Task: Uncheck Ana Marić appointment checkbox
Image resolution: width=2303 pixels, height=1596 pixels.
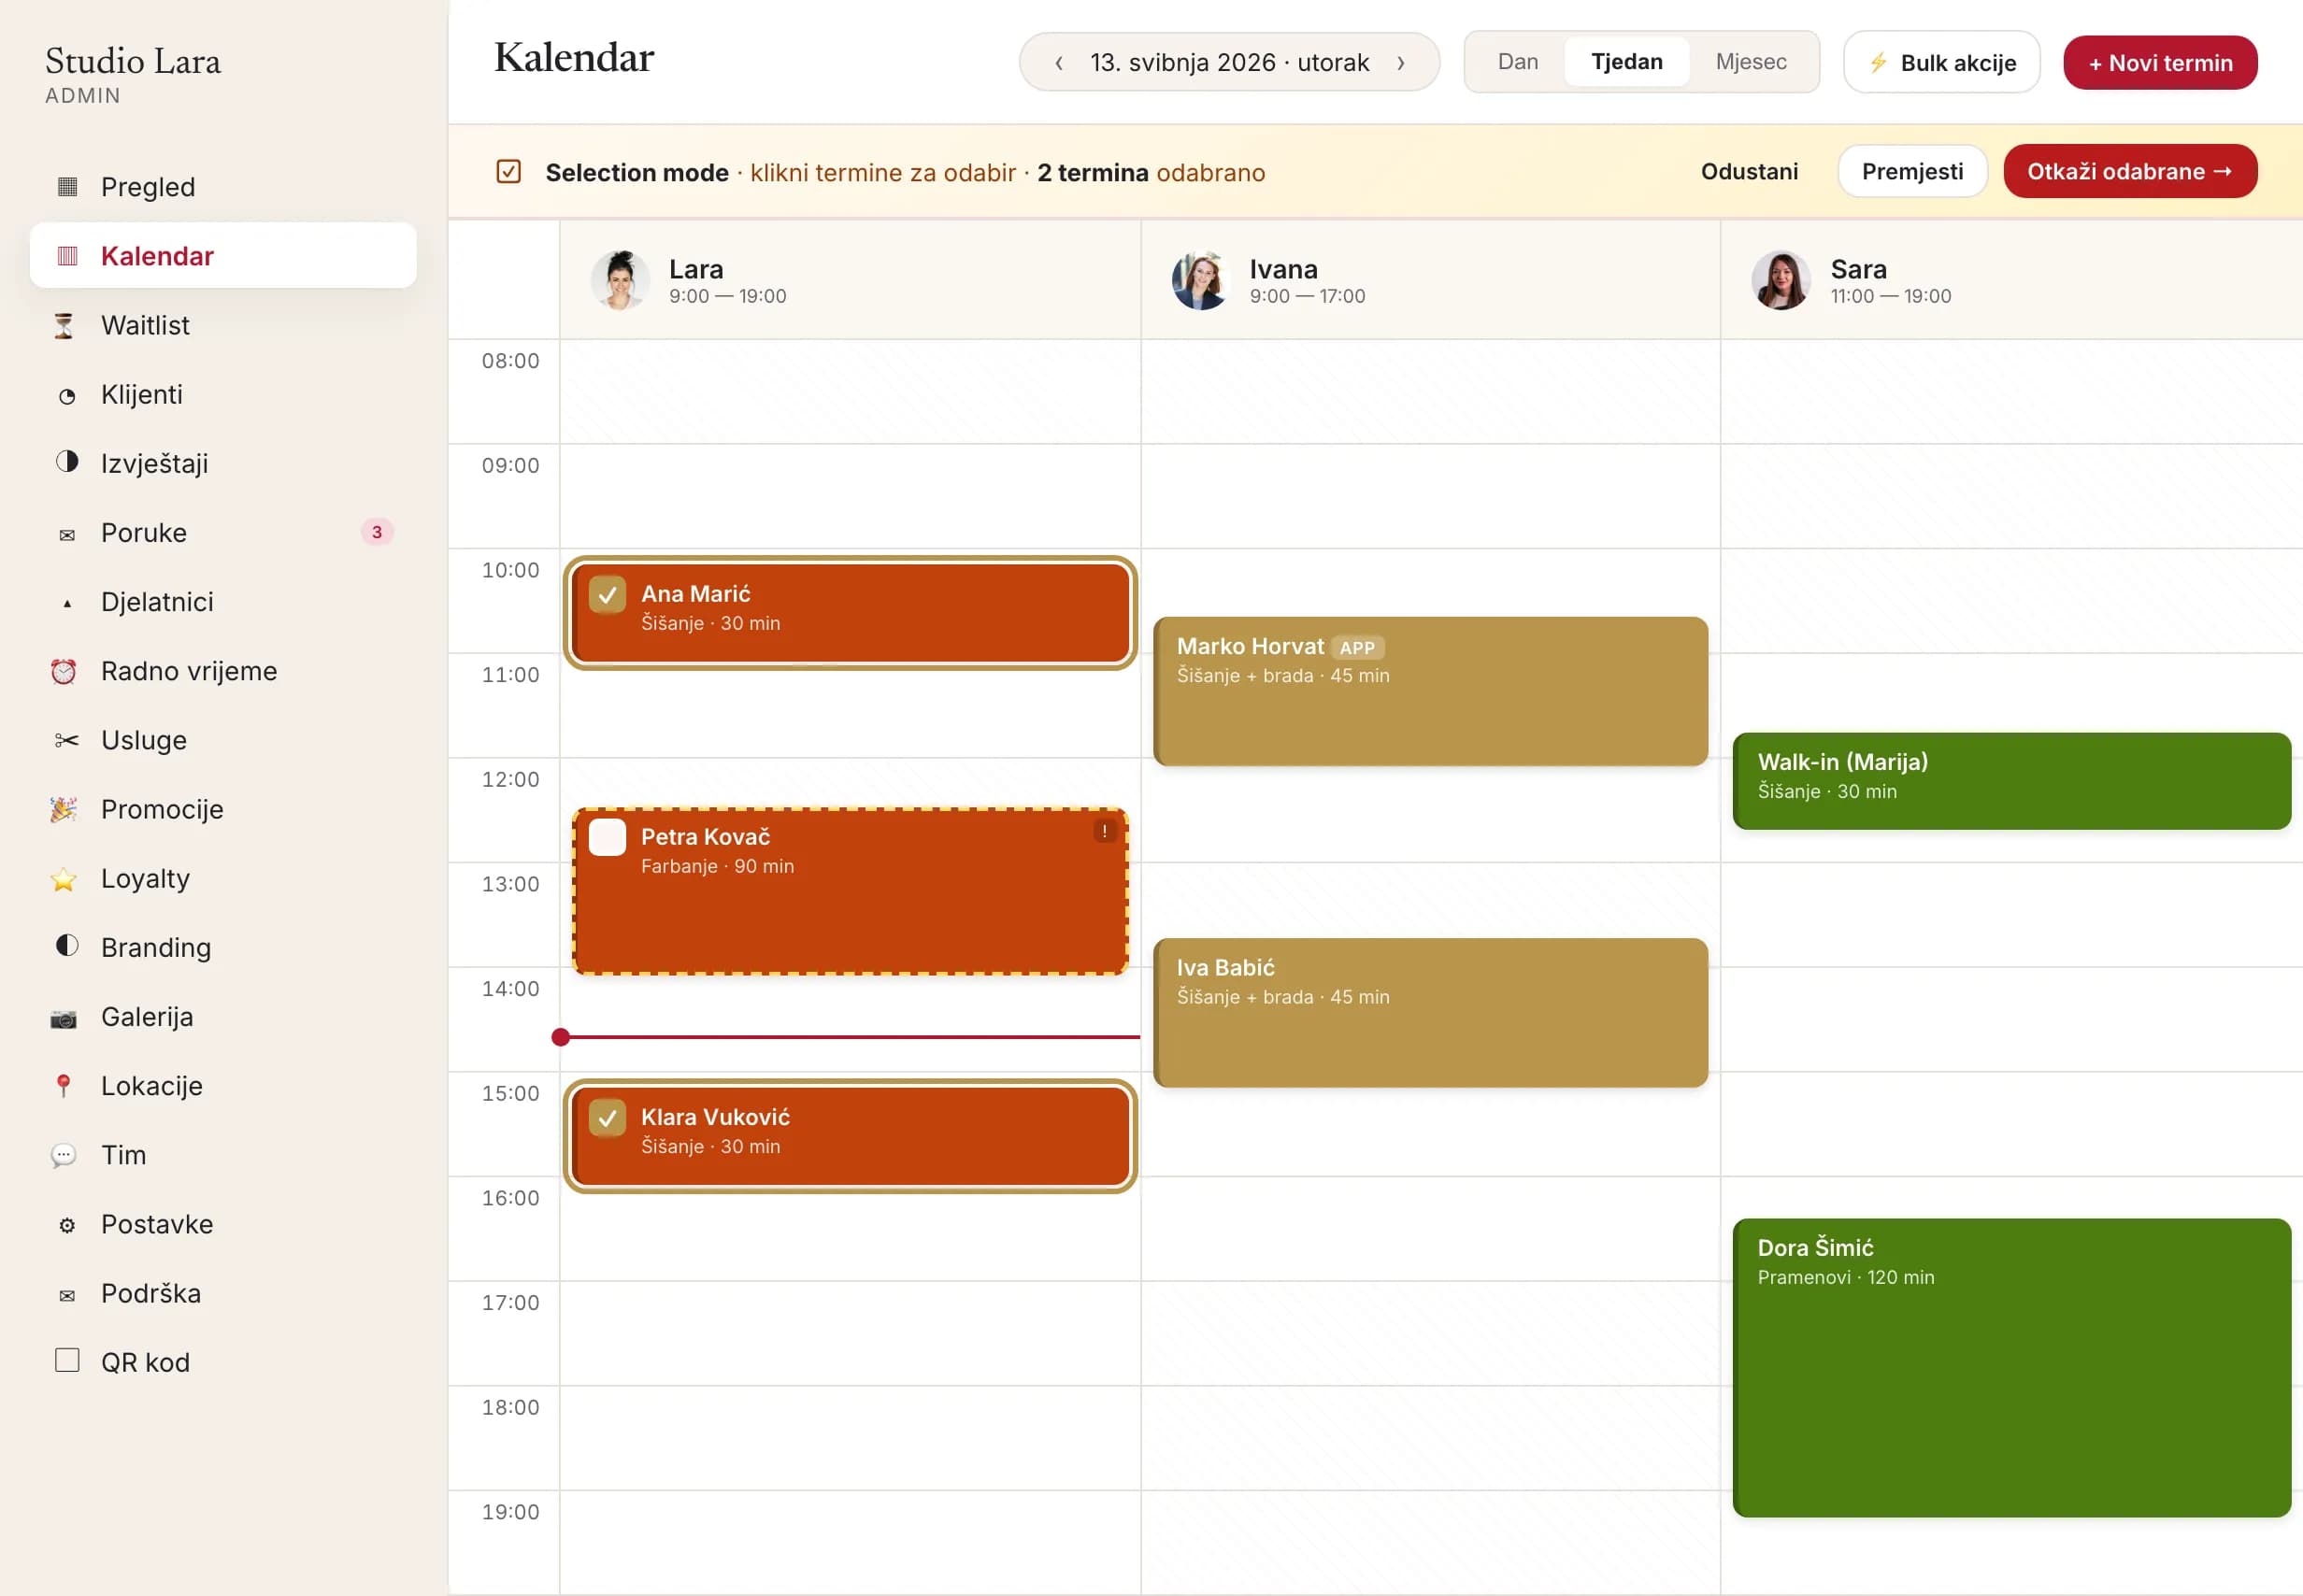Action: pyautogui.click(x=607, y=594)
